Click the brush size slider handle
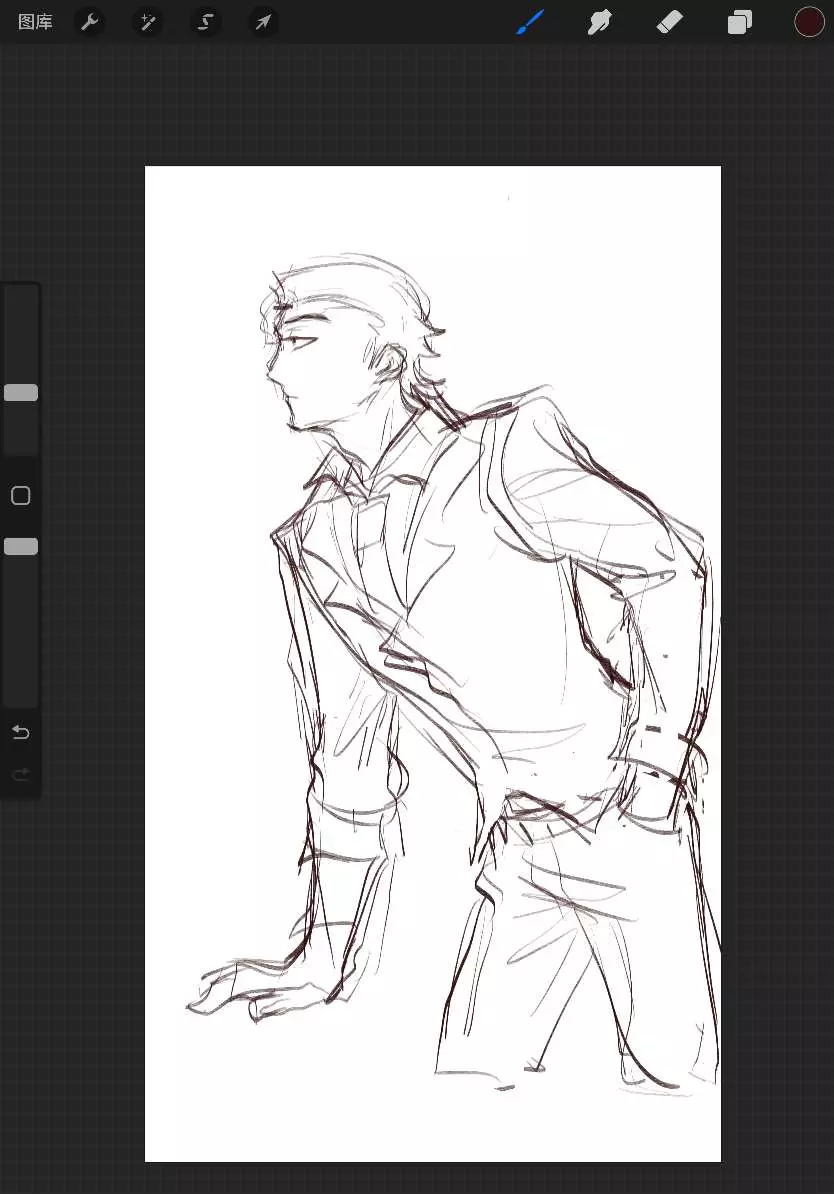Image resolution: width=834 pixels, height=1194 pixels. (x=21, y=392)
